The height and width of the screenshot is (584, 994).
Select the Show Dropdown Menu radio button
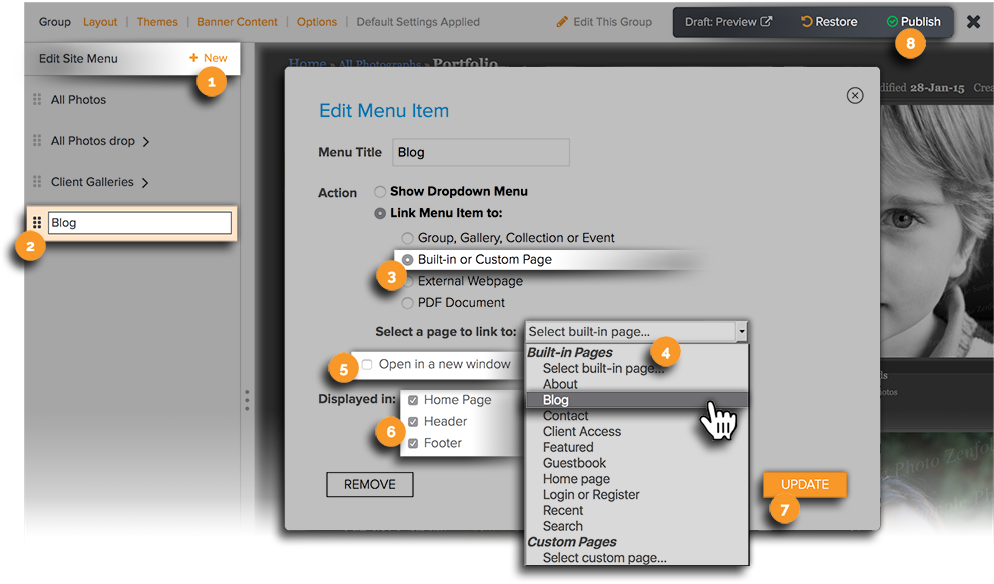click(x=380, y=191)
